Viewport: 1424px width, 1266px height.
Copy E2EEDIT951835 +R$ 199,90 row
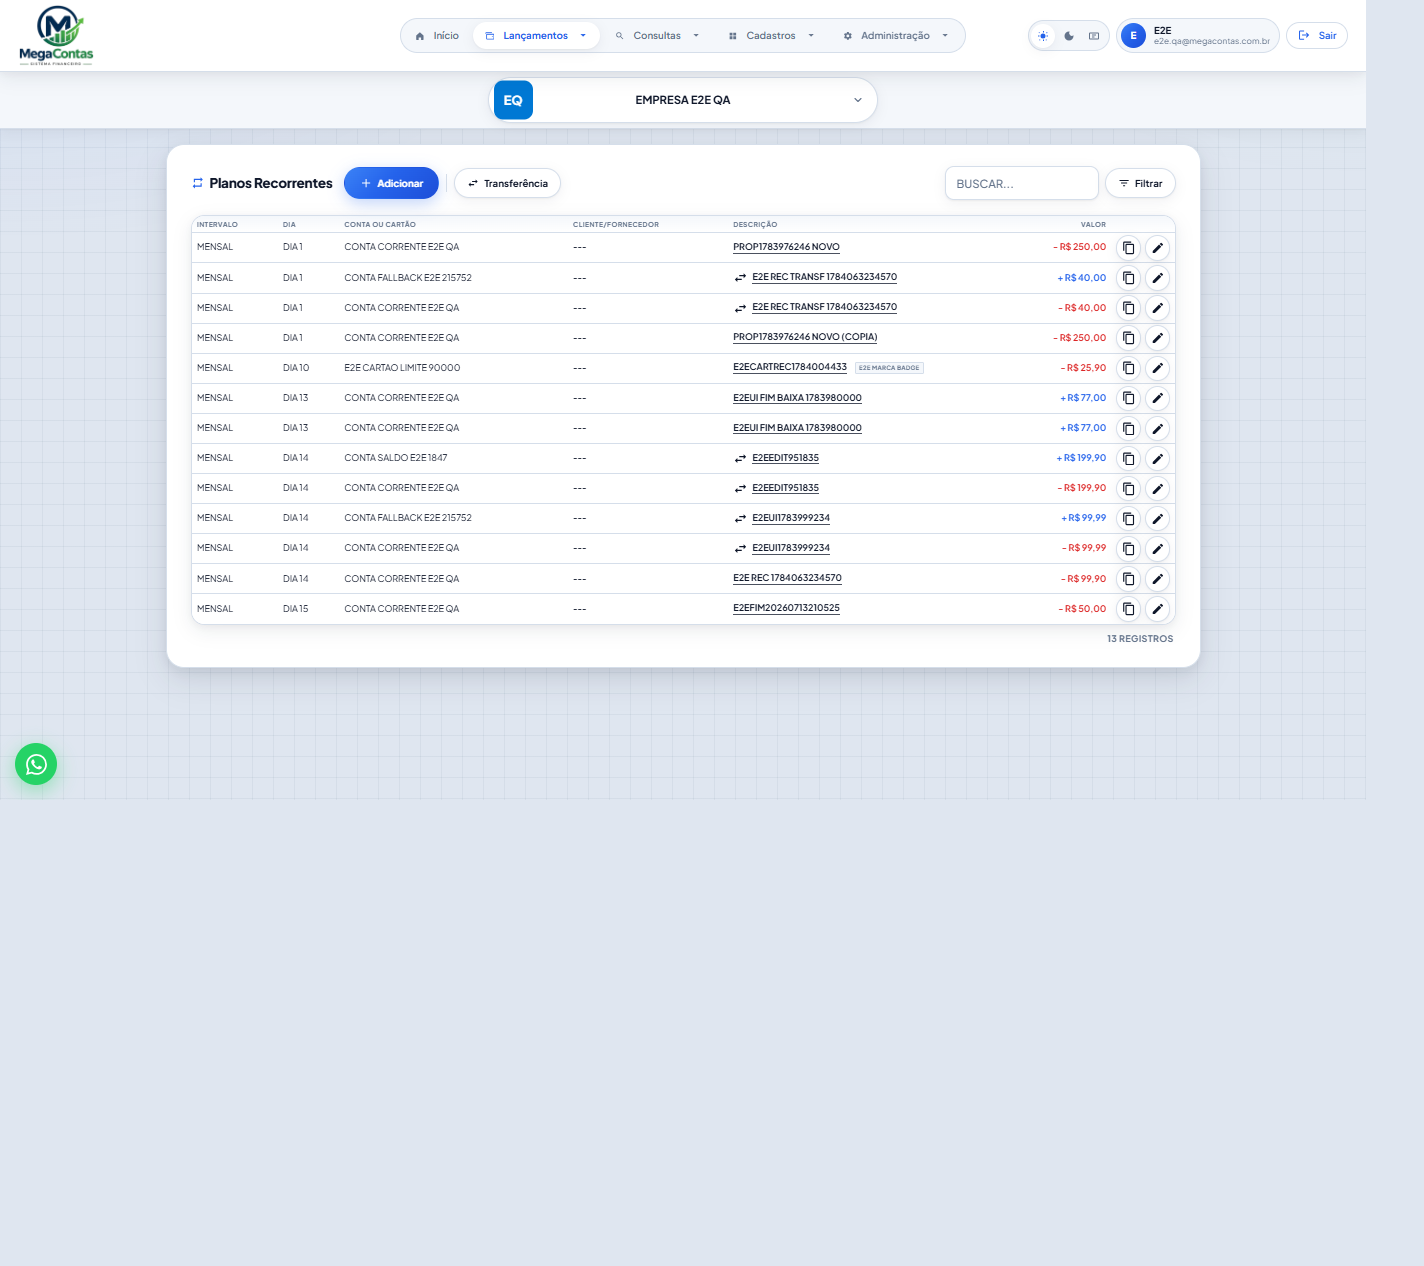click(x=1128, y=458)
